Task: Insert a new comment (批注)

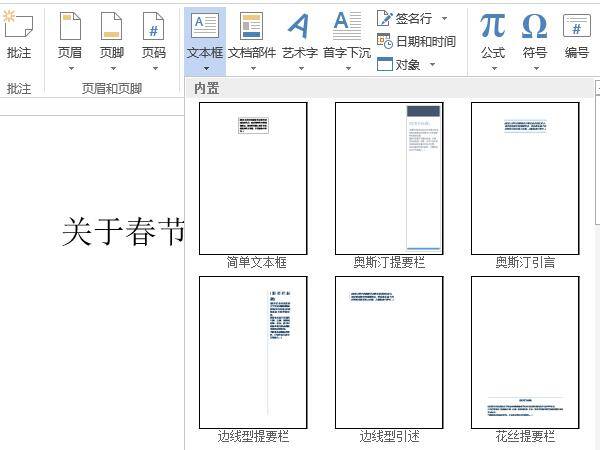Action: point(18,34)
